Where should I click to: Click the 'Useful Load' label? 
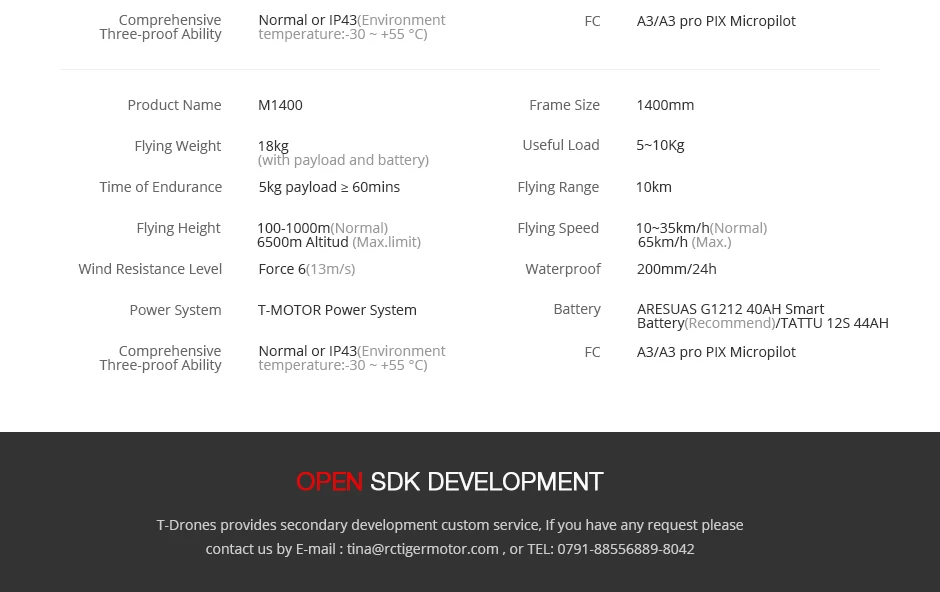click(561, 145)
